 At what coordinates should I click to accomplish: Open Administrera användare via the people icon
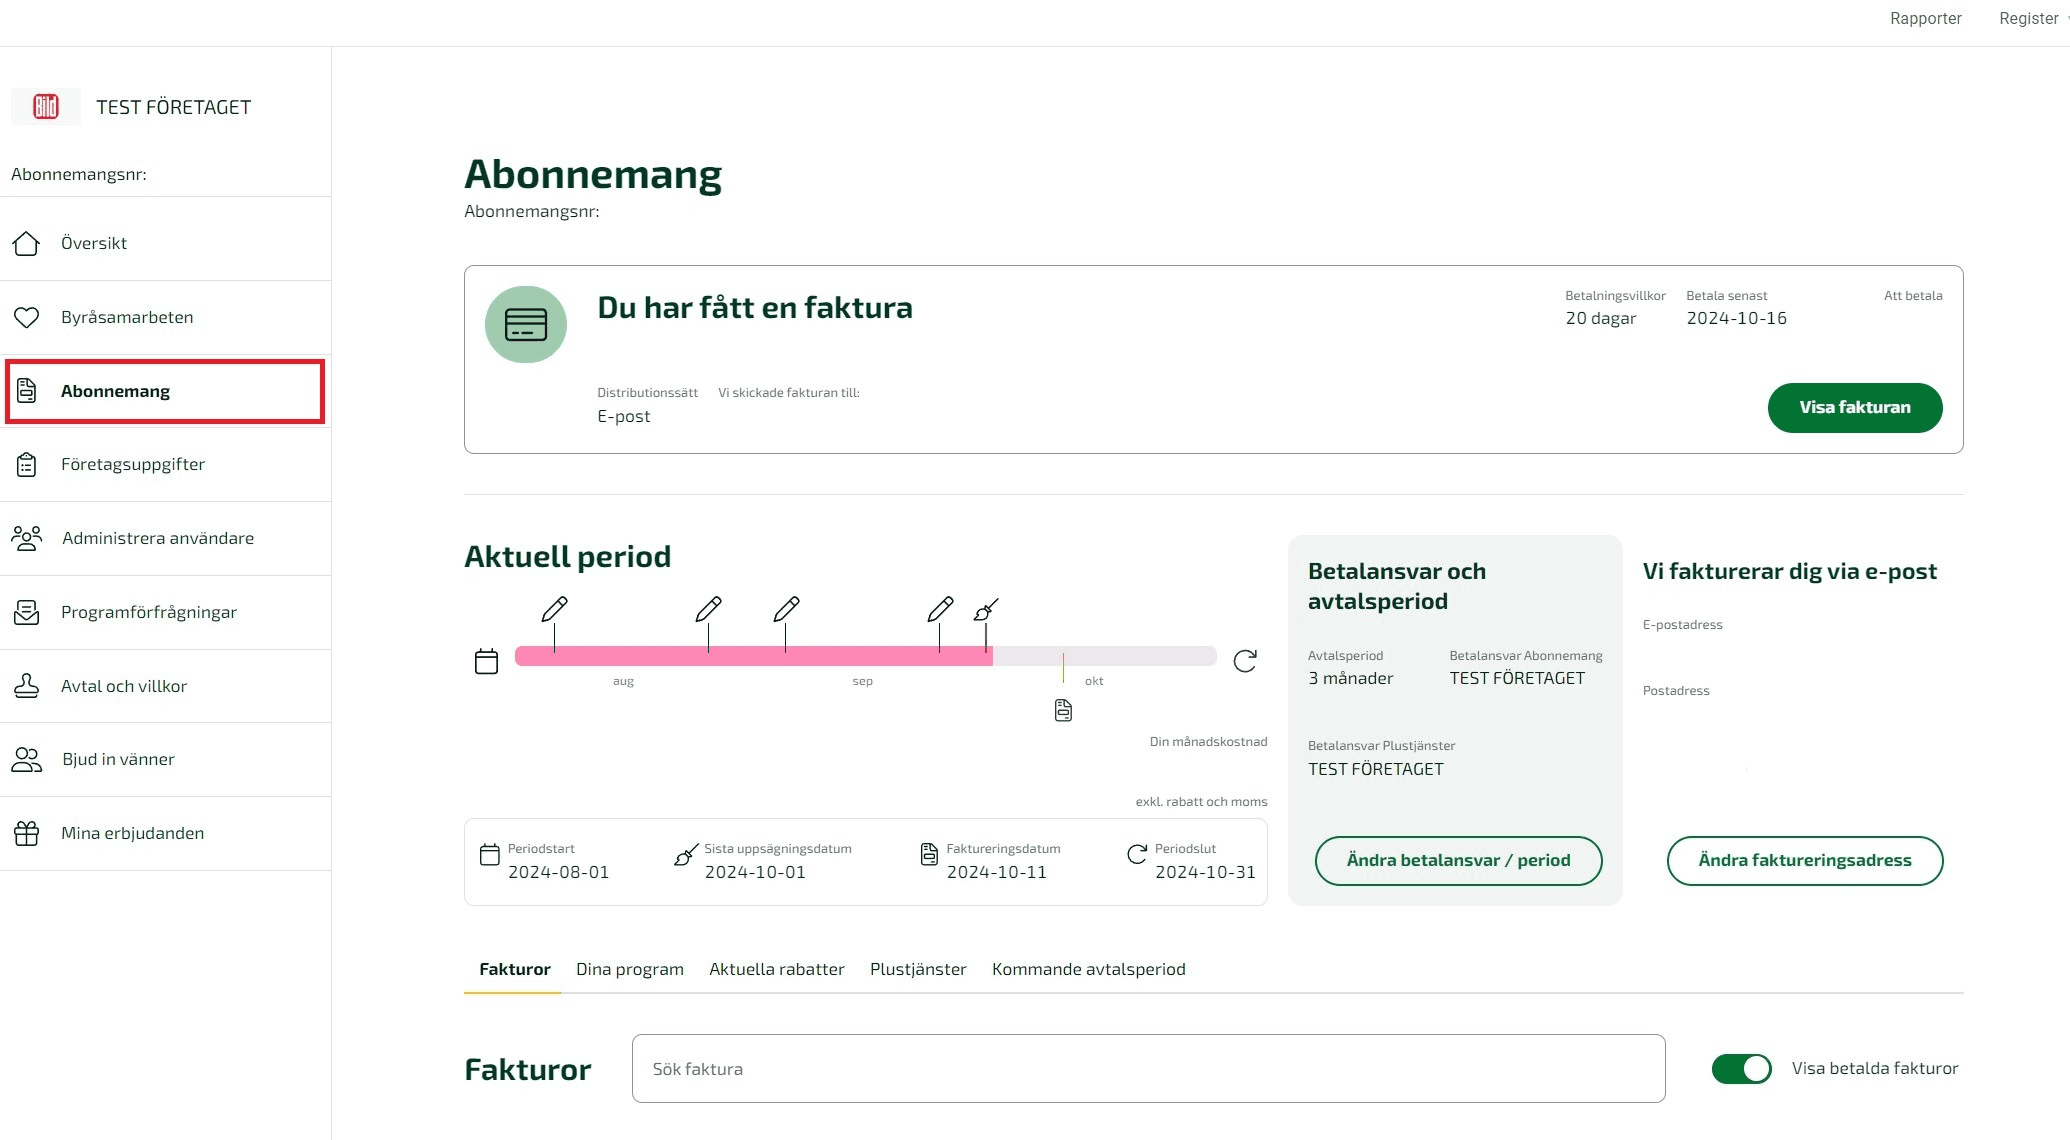(x=27, y=538)
